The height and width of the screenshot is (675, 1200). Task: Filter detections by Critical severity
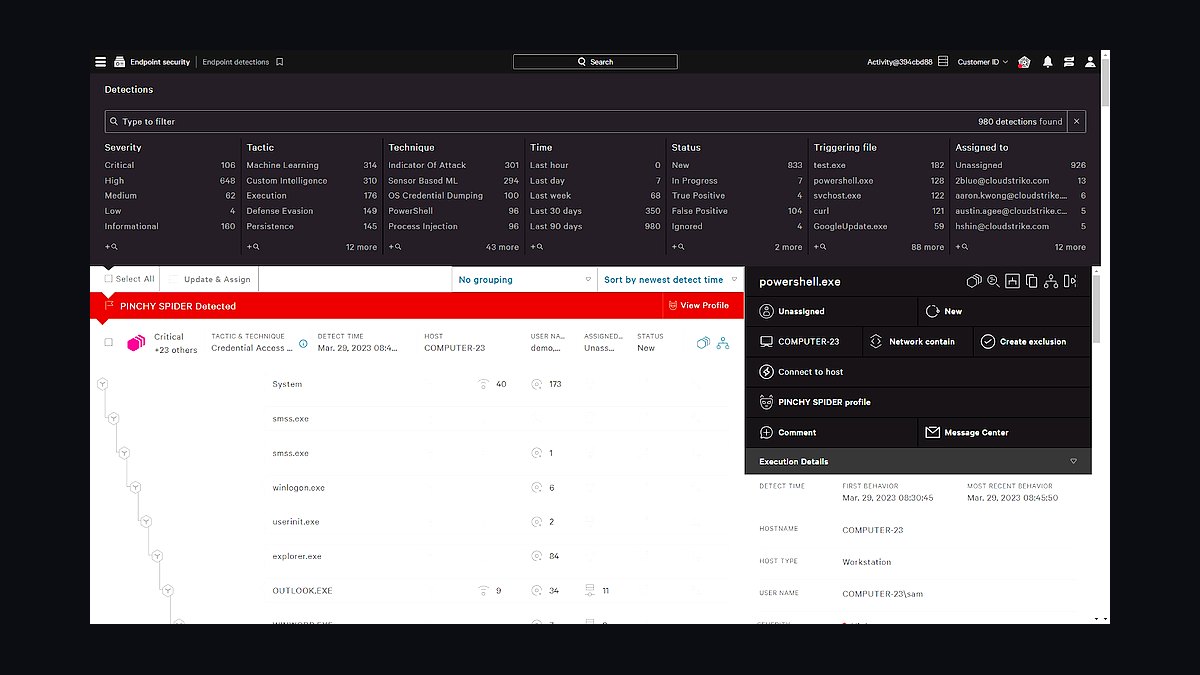point(170,165)
